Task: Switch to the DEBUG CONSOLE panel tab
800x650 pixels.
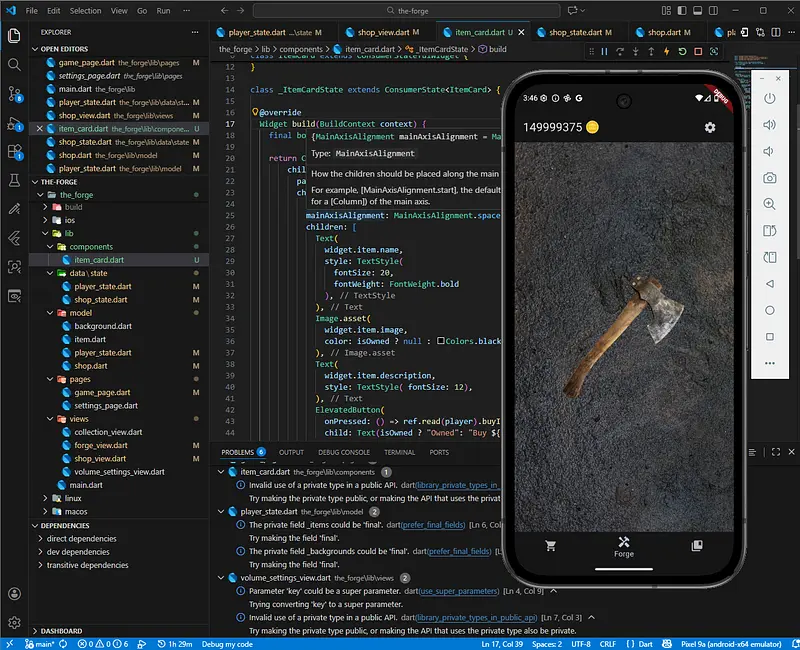Action: [x=343, y=452]
